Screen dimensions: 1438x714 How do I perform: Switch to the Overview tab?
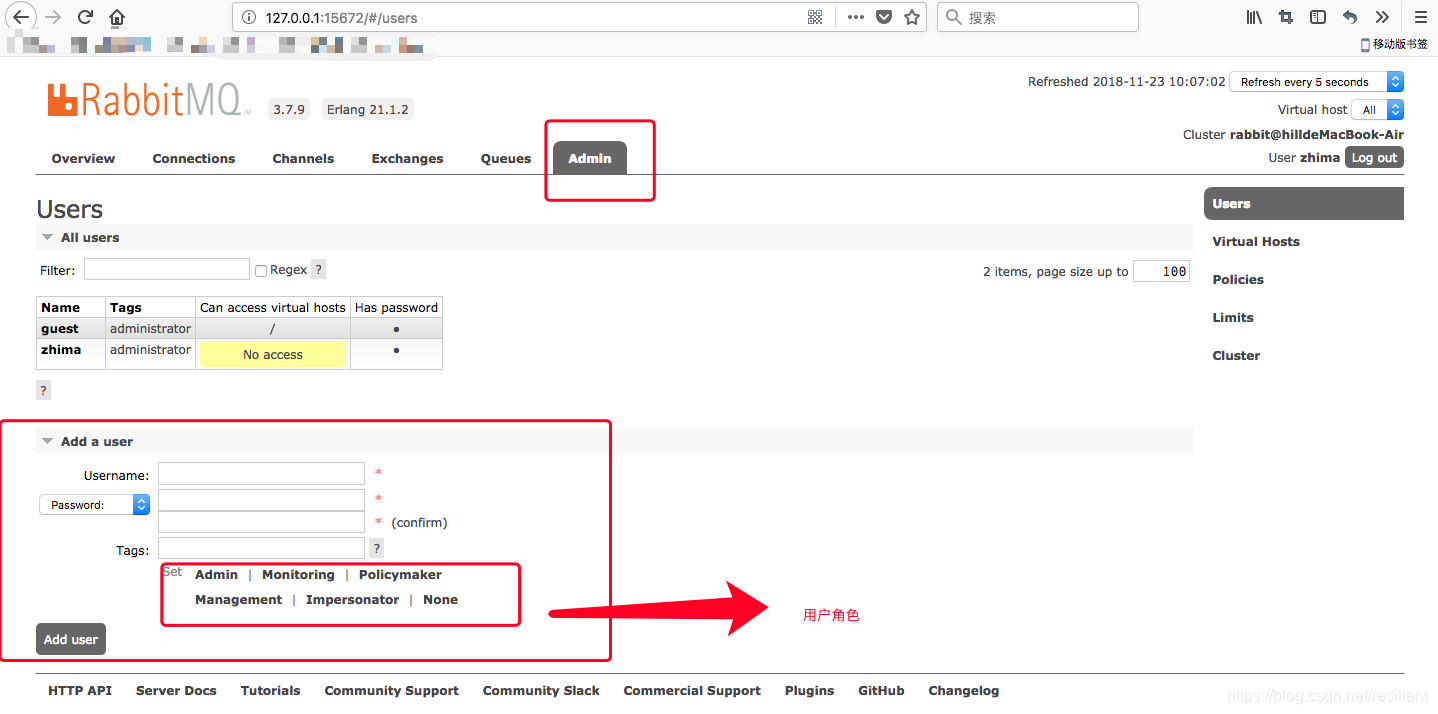point(83,158)
